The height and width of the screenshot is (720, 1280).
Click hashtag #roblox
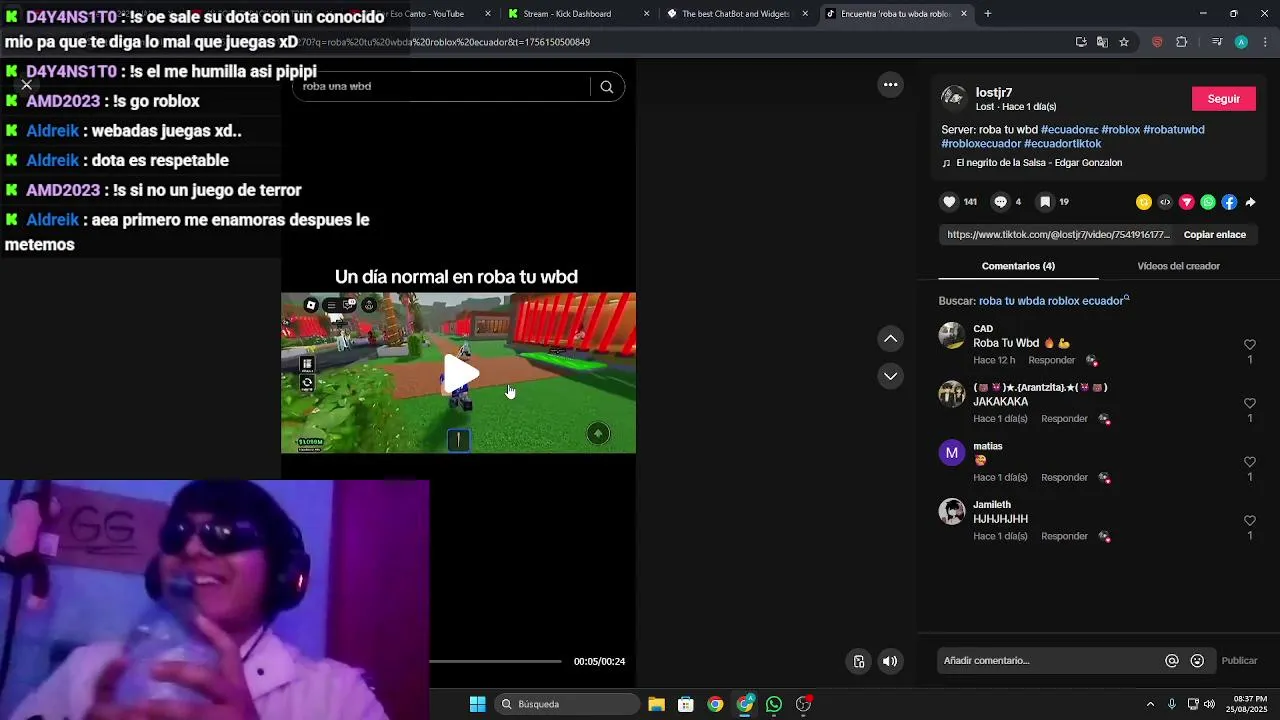point(1120,130)
